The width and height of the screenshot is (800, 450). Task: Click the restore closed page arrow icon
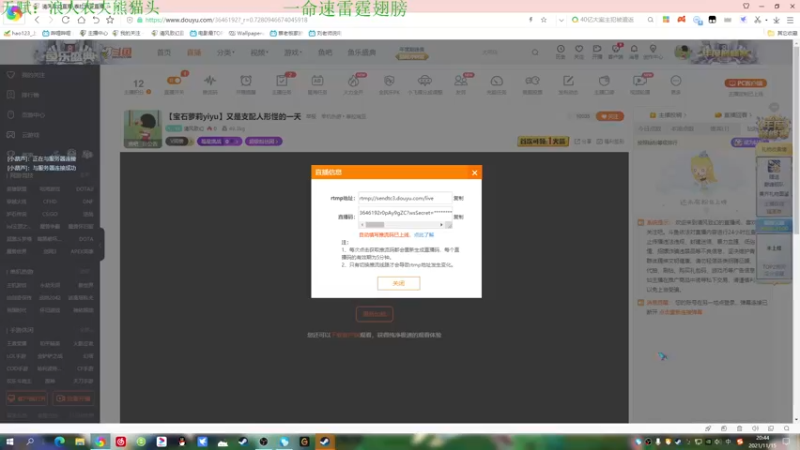(96, 20)
